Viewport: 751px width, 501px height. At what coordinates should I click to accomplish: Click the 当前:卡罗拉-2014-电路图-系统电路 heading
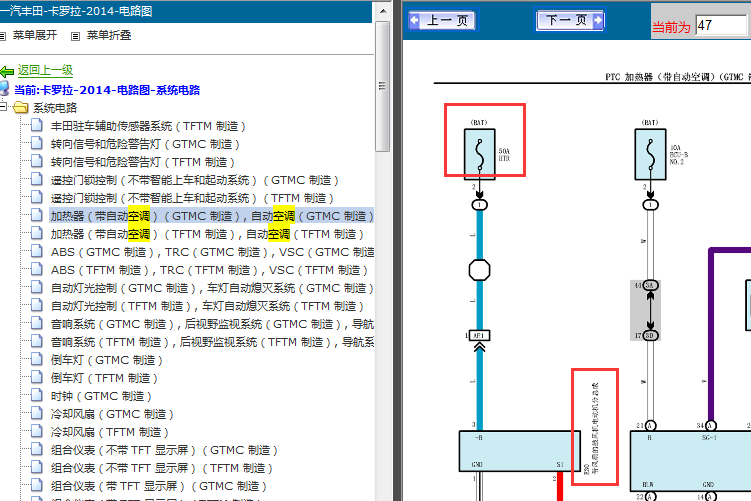107,90
